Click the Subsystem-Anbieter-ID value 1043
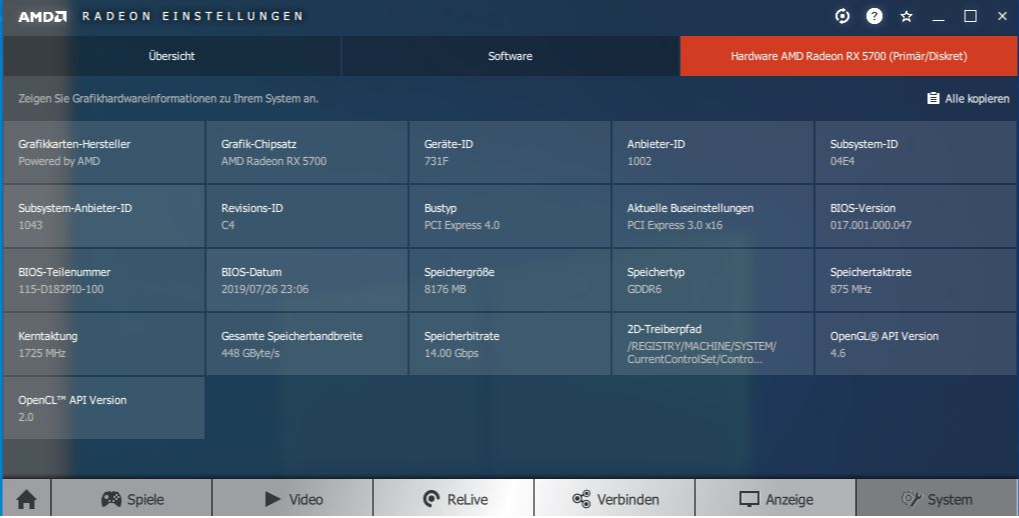1019x518 pixels. tap(31, 225)
